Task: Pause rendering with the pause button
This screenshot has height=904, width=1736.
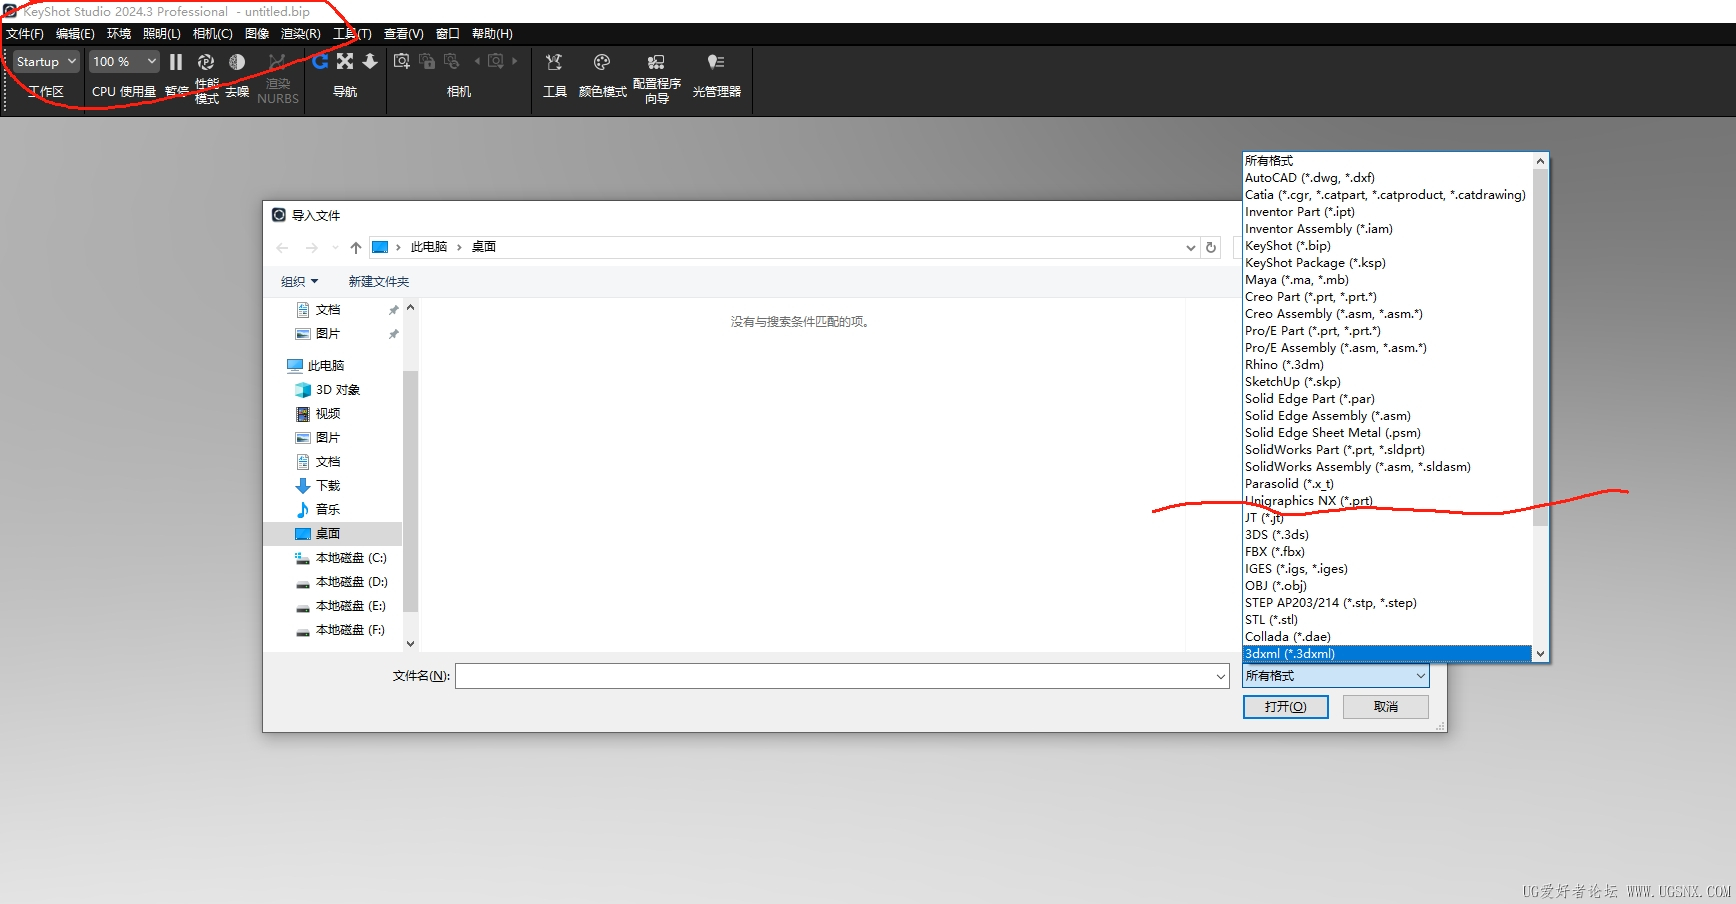Action: click(176, 62)
